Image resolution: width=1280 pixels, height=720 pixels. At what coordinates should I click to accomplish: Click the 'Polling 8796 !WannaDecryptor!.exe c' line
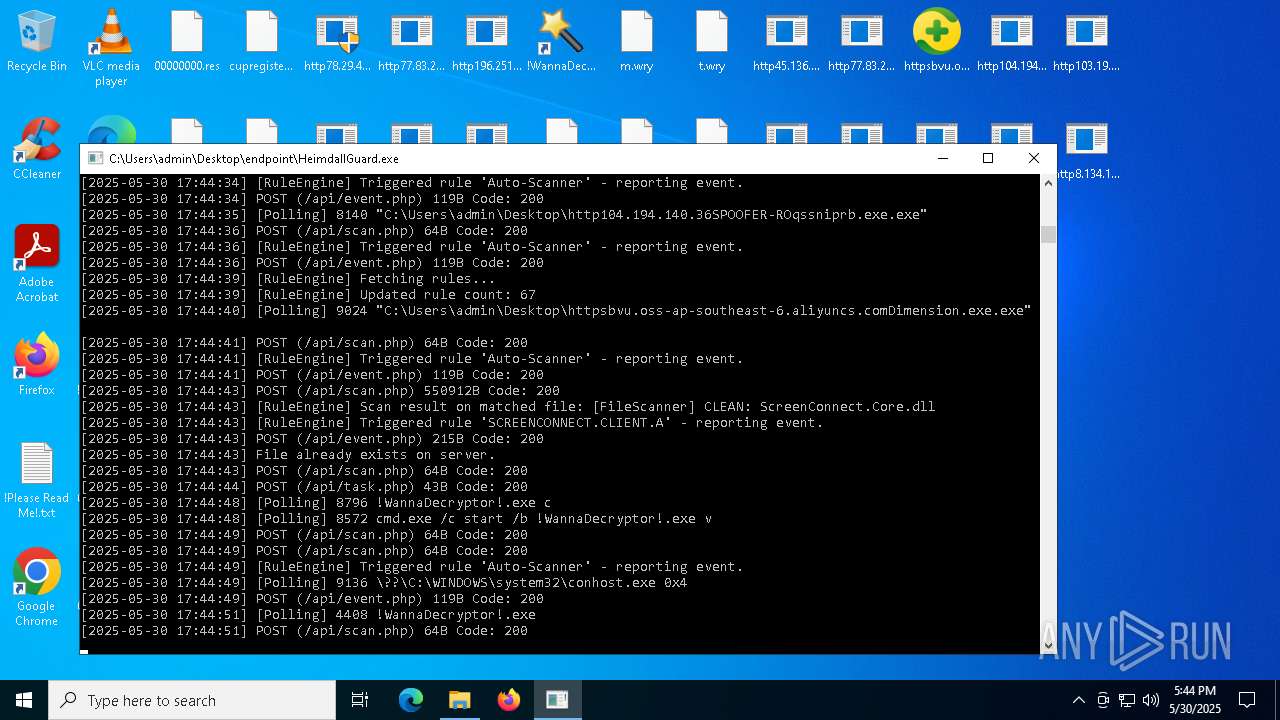point(316,503)
